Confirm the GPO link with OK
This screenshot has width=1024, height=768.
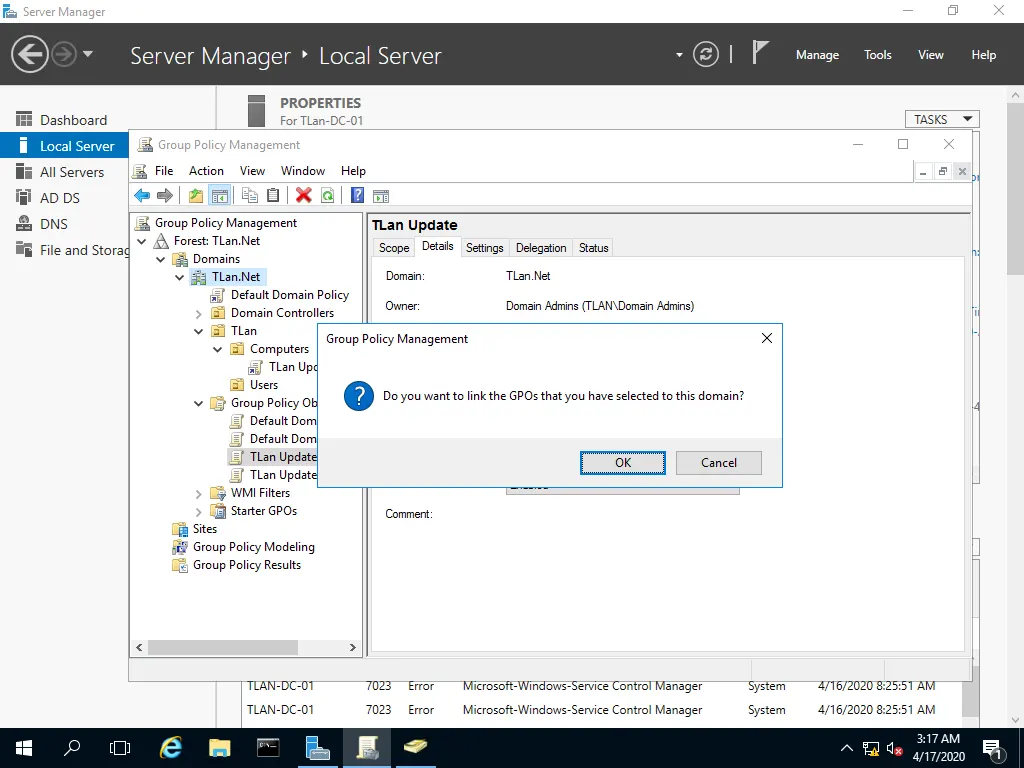pyautogui.click(x=623, y=462)
